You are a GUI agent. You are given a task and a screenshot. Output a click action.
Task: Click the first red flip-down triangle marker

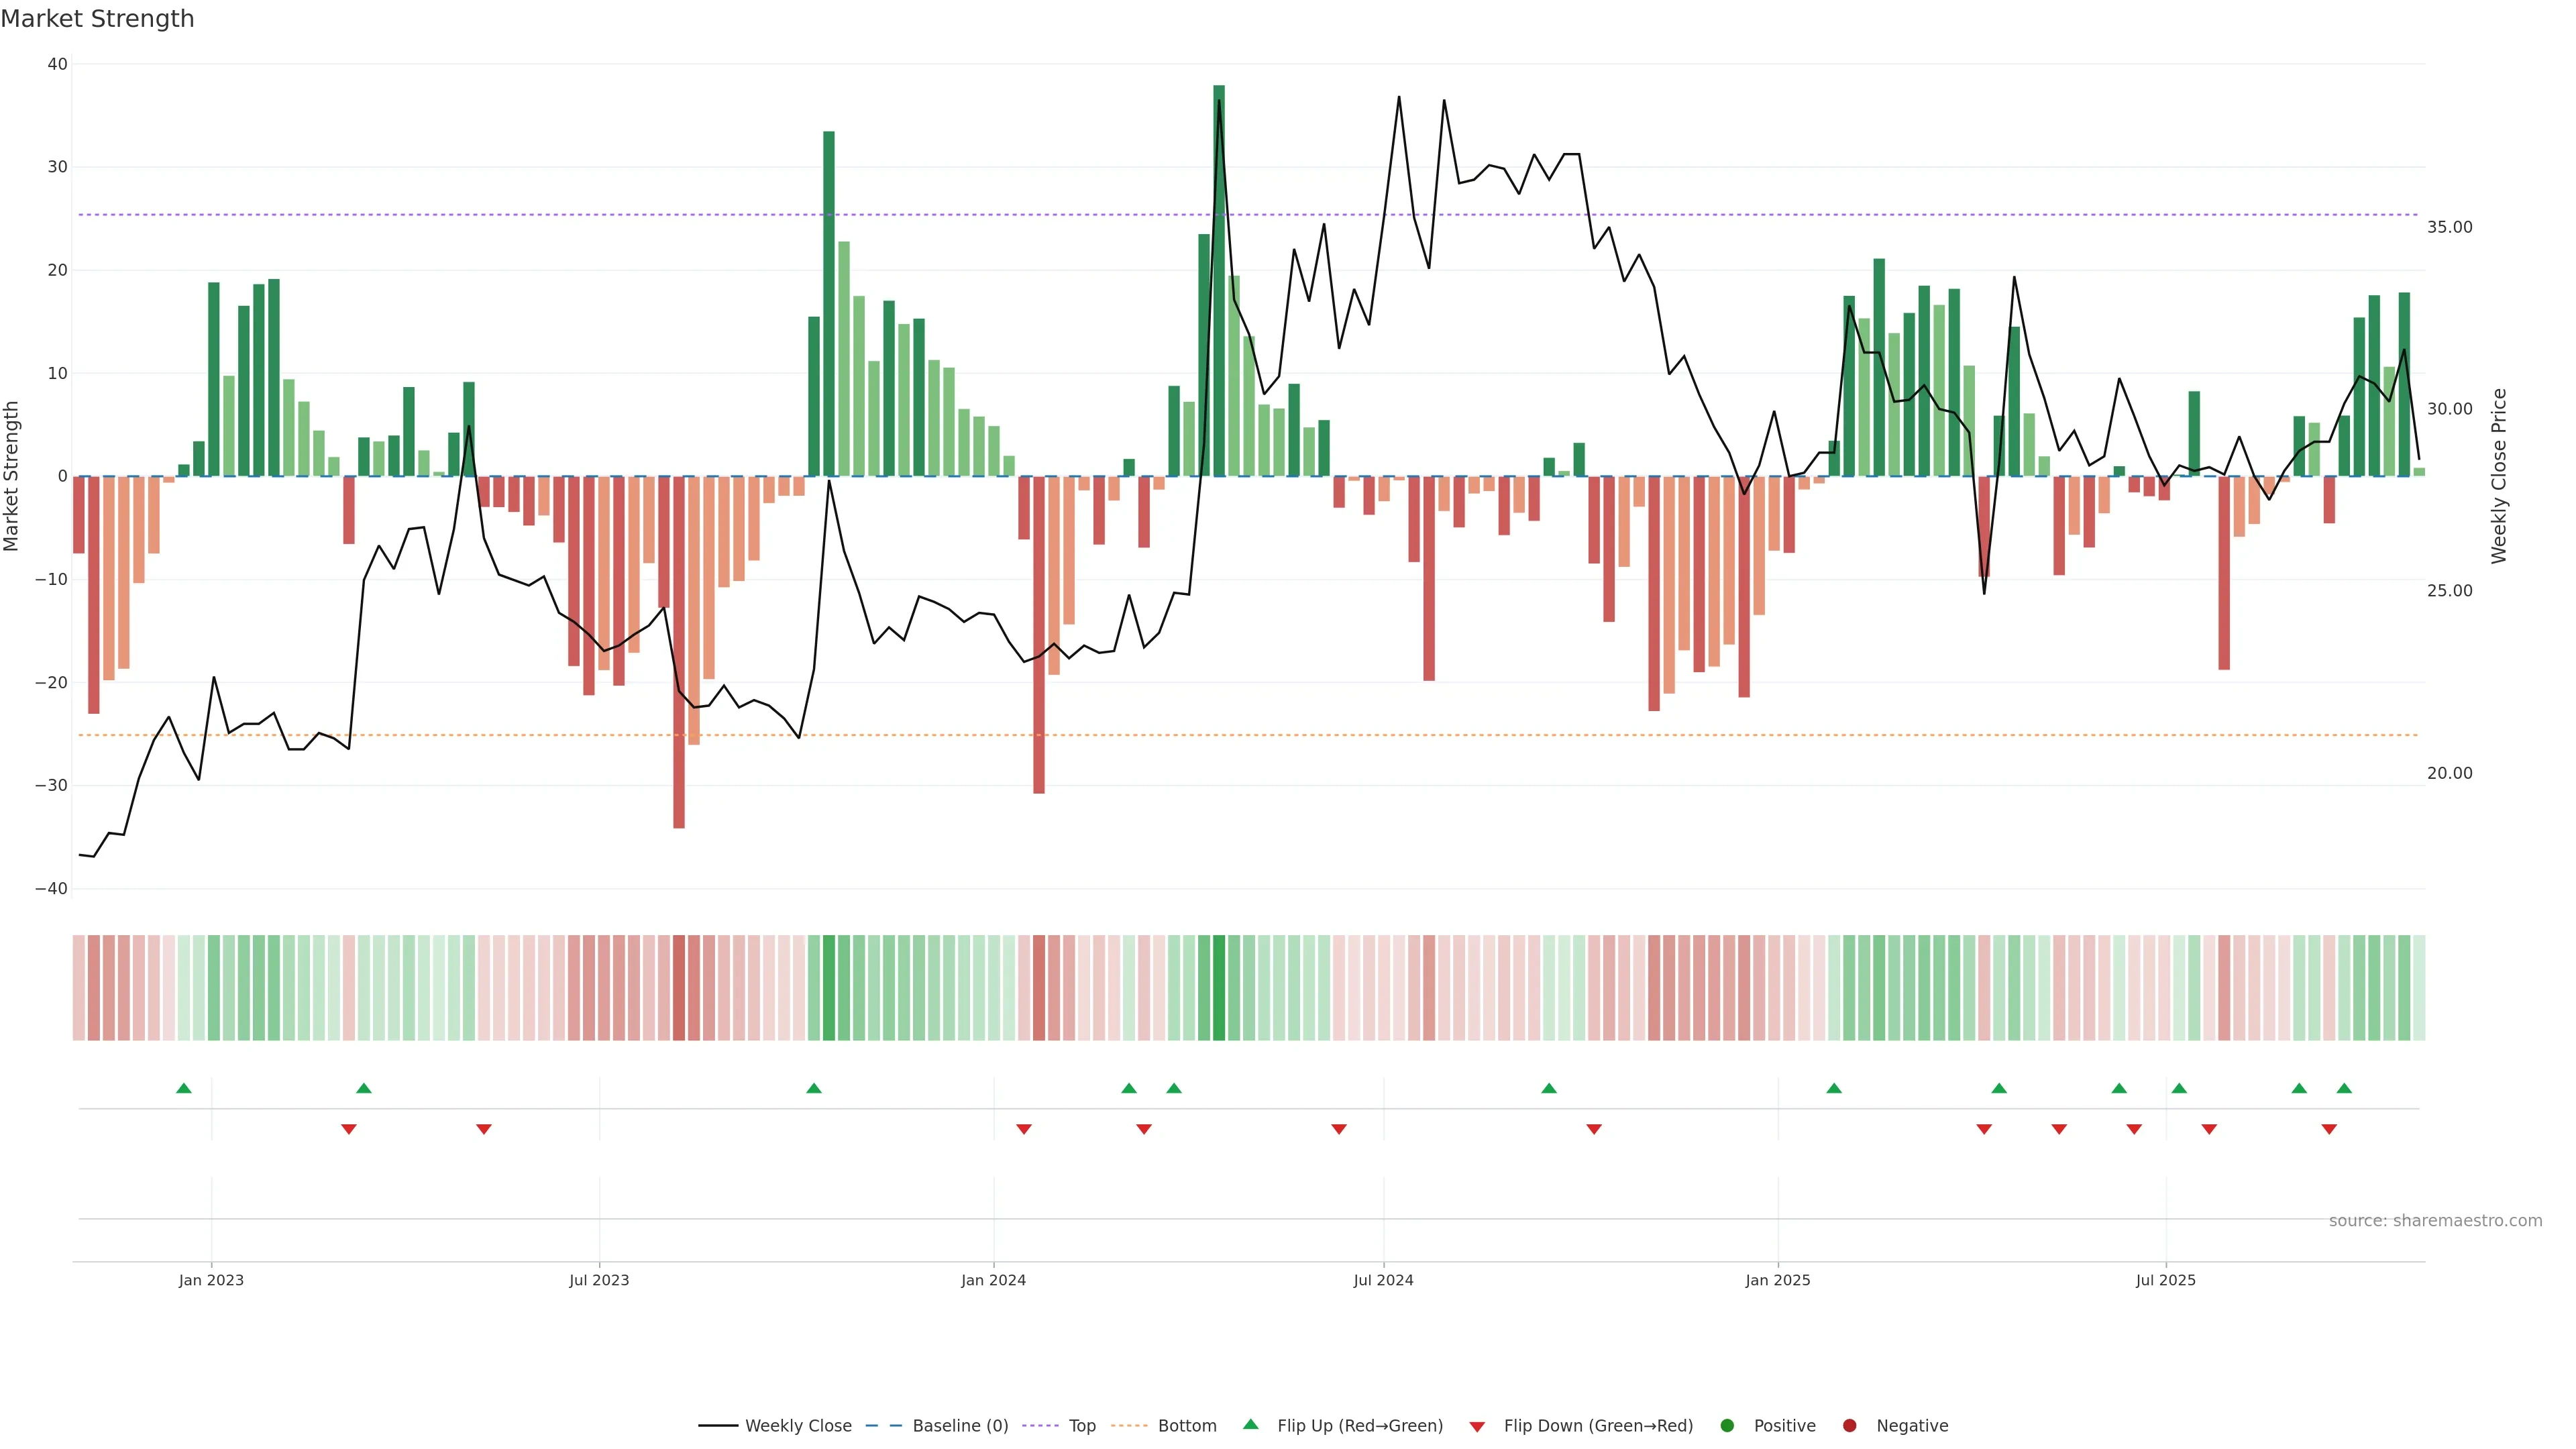tap(349, 1129)
